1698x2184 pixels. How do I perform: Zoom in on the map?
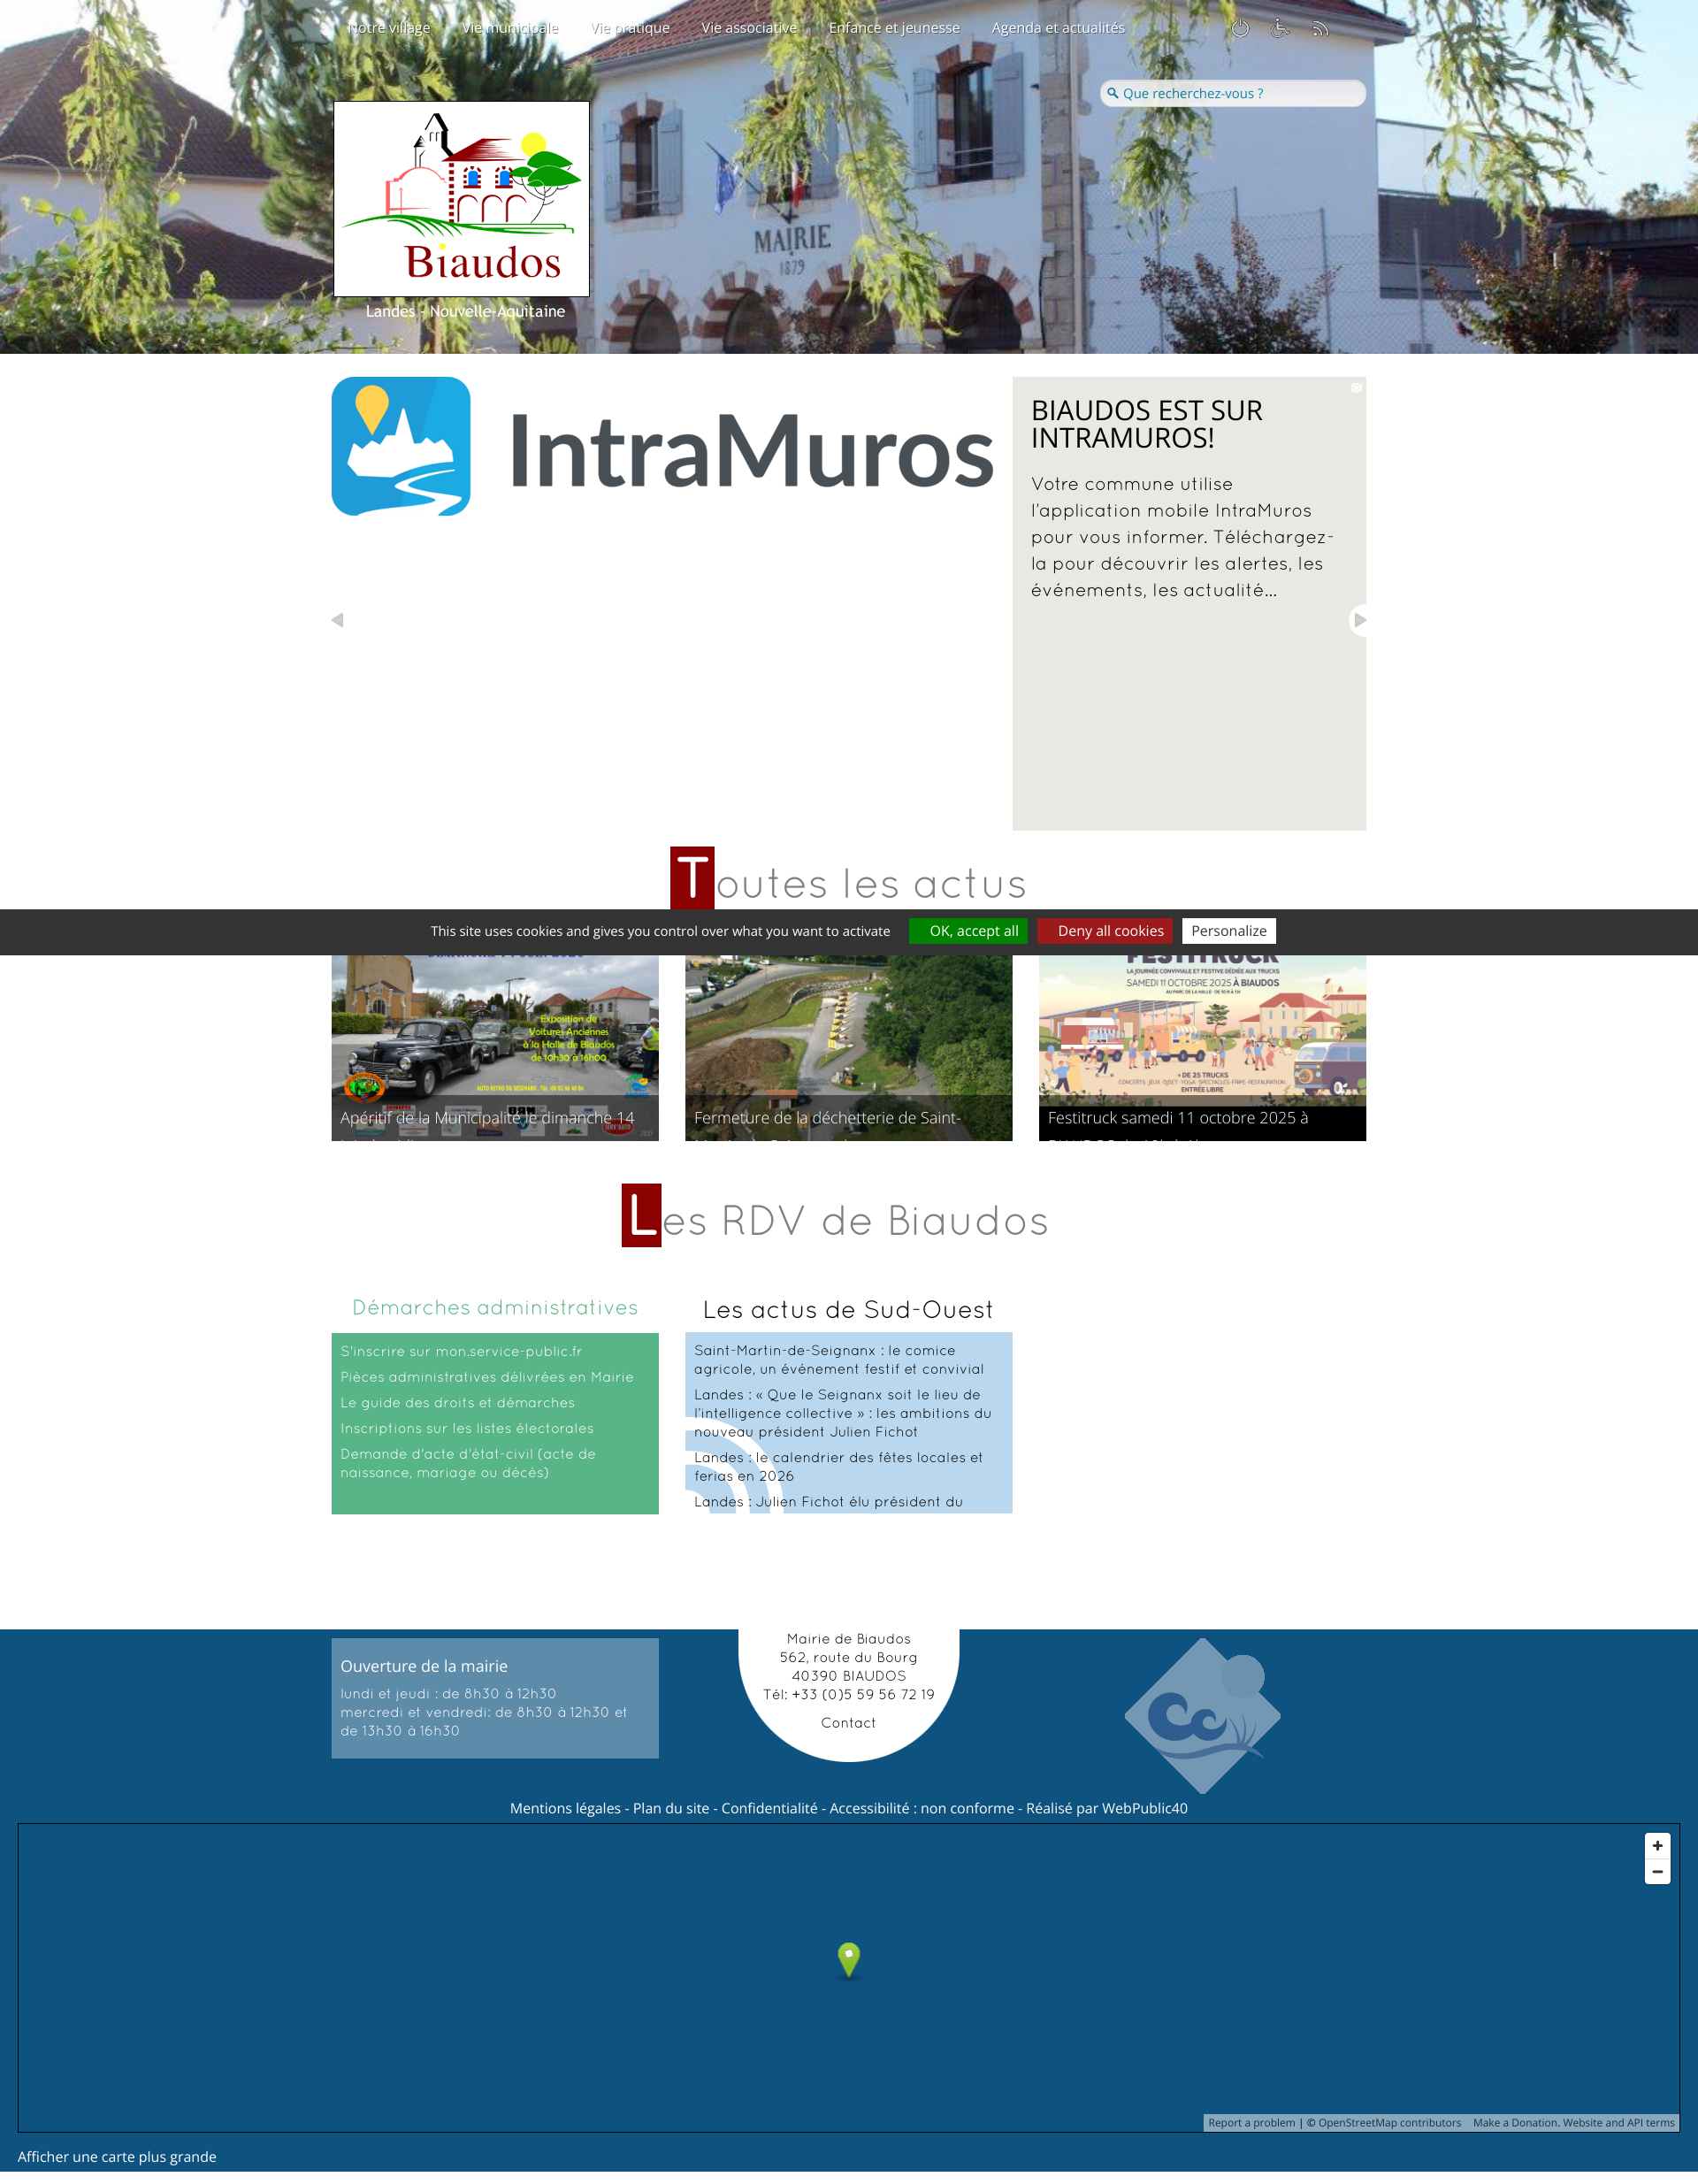[x=1657, y=1845]
